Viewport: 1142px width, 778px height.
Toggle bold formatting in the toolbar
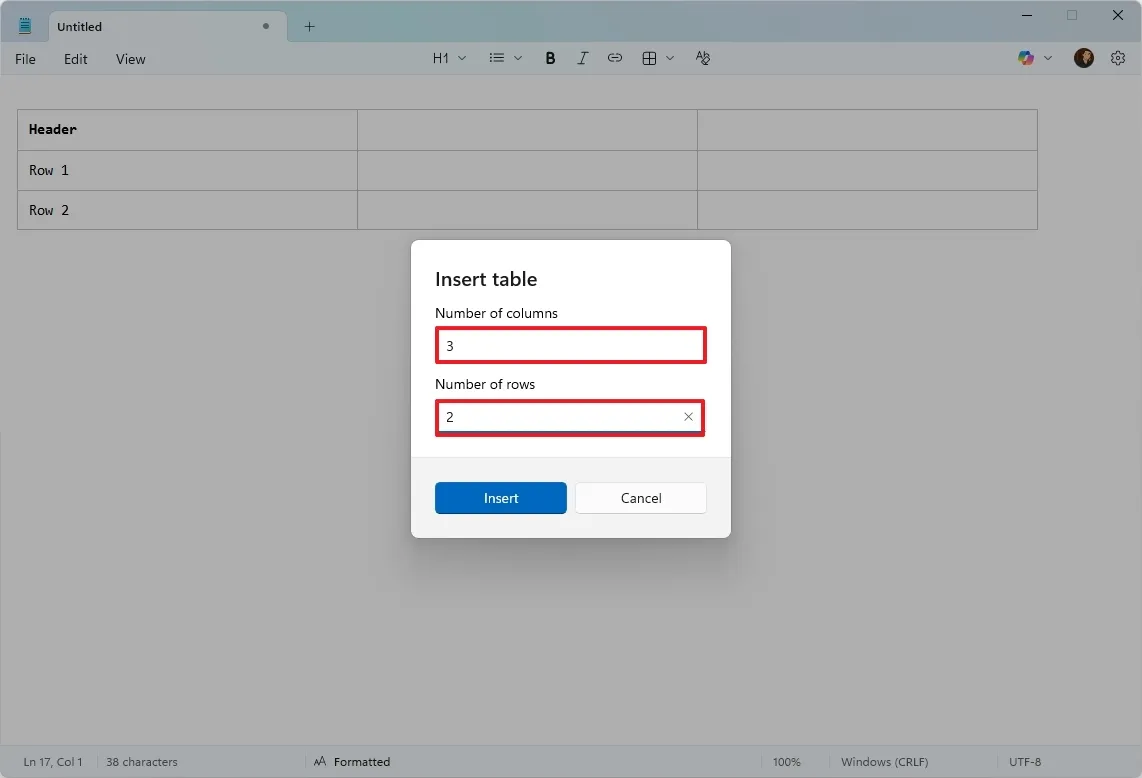[x=550, y=58]
